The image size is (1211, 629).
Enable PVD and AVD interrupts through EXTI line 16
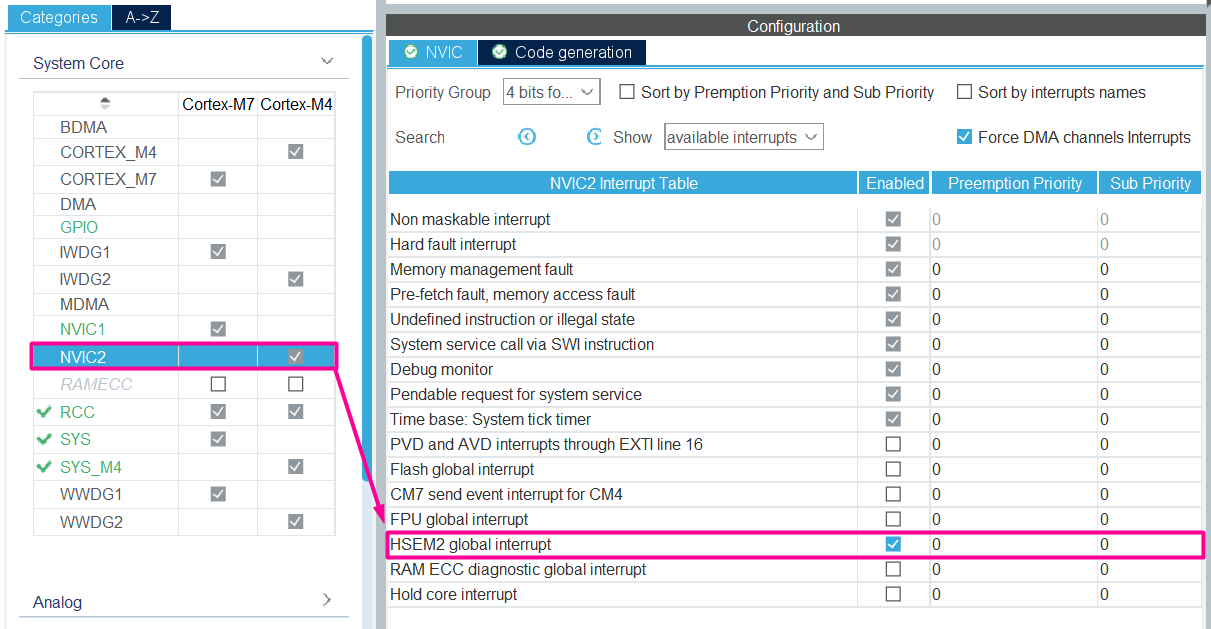click(892, 444)
